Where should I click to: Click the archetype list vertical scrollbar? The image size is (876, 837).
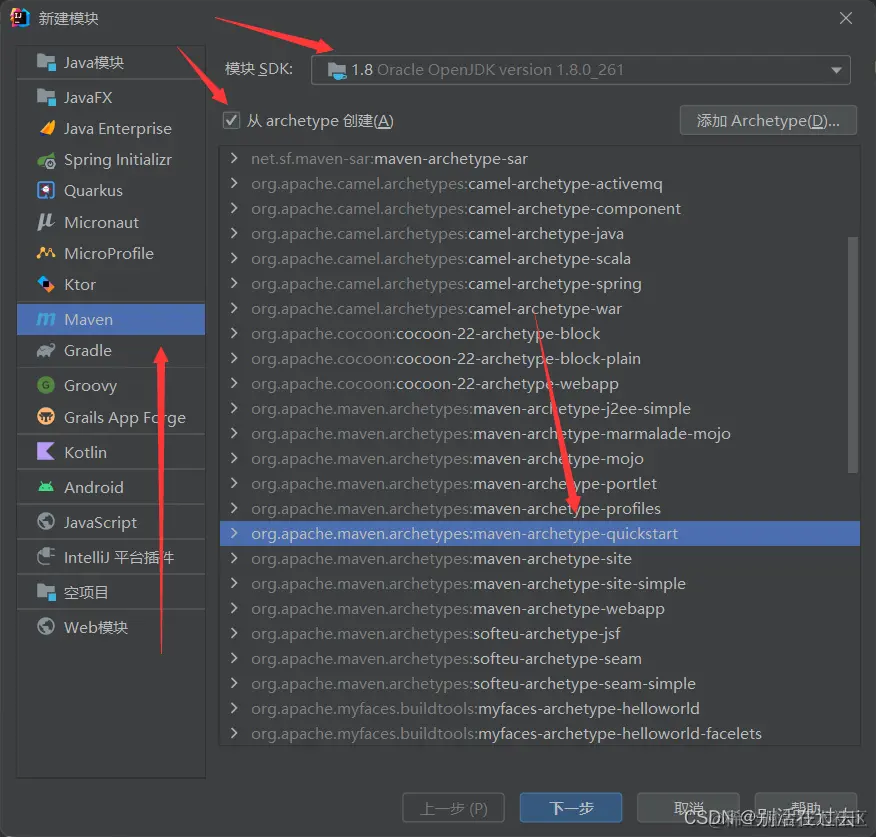pyautogui.click(x=852, y=355)
